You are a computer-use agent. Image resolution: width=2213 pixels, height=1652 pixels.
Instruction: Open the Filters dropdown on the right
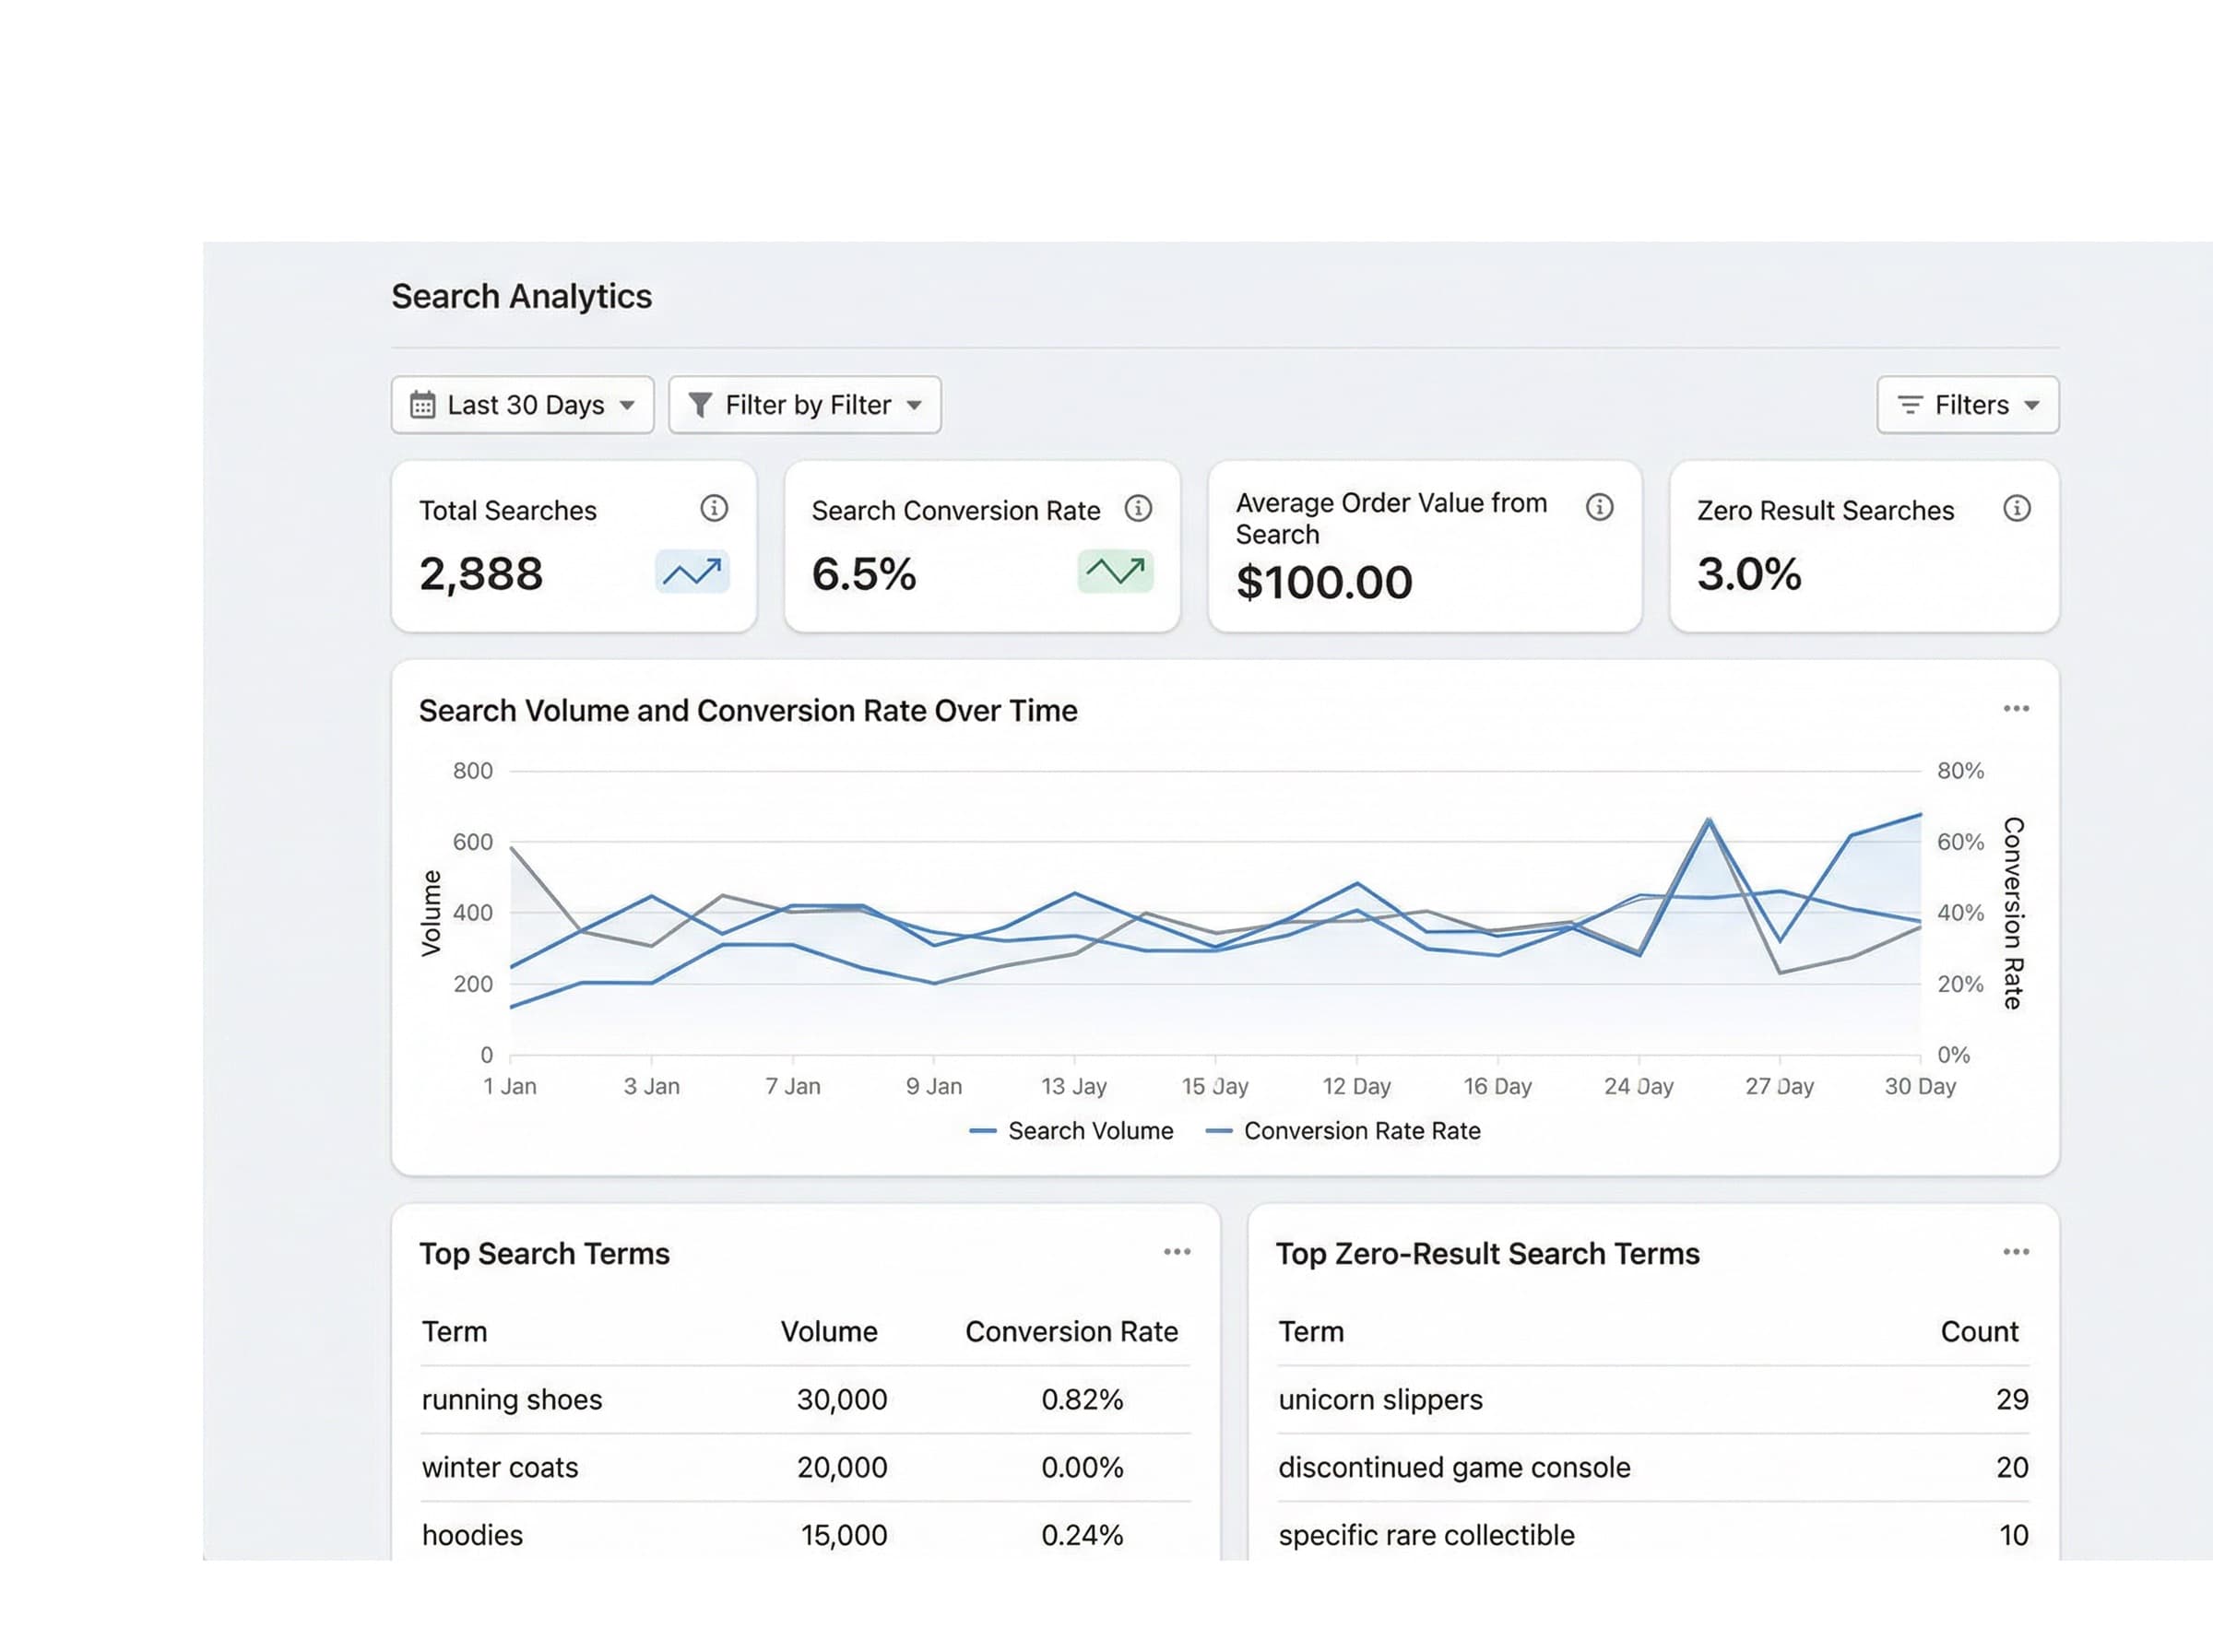pyautogui.click(x=1966, y=404)
